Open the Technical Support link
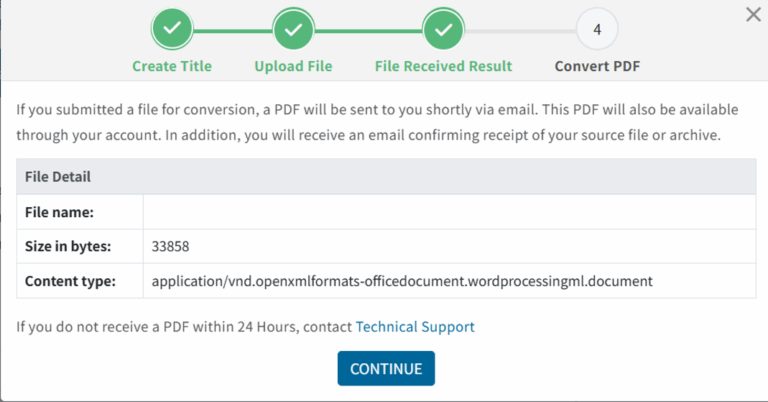The image size is (768, 402). click(x=415, y=326)
